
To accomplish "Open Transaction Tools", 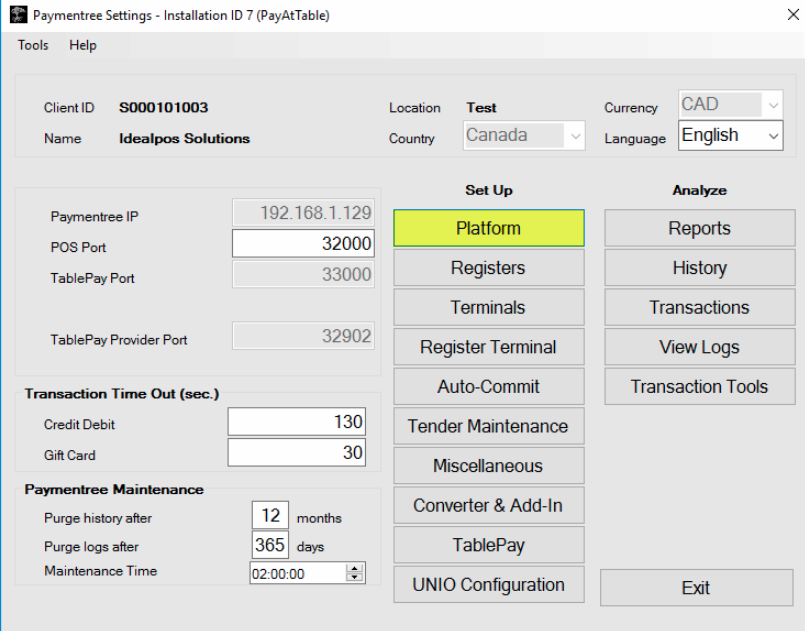I will pos(700,386).
